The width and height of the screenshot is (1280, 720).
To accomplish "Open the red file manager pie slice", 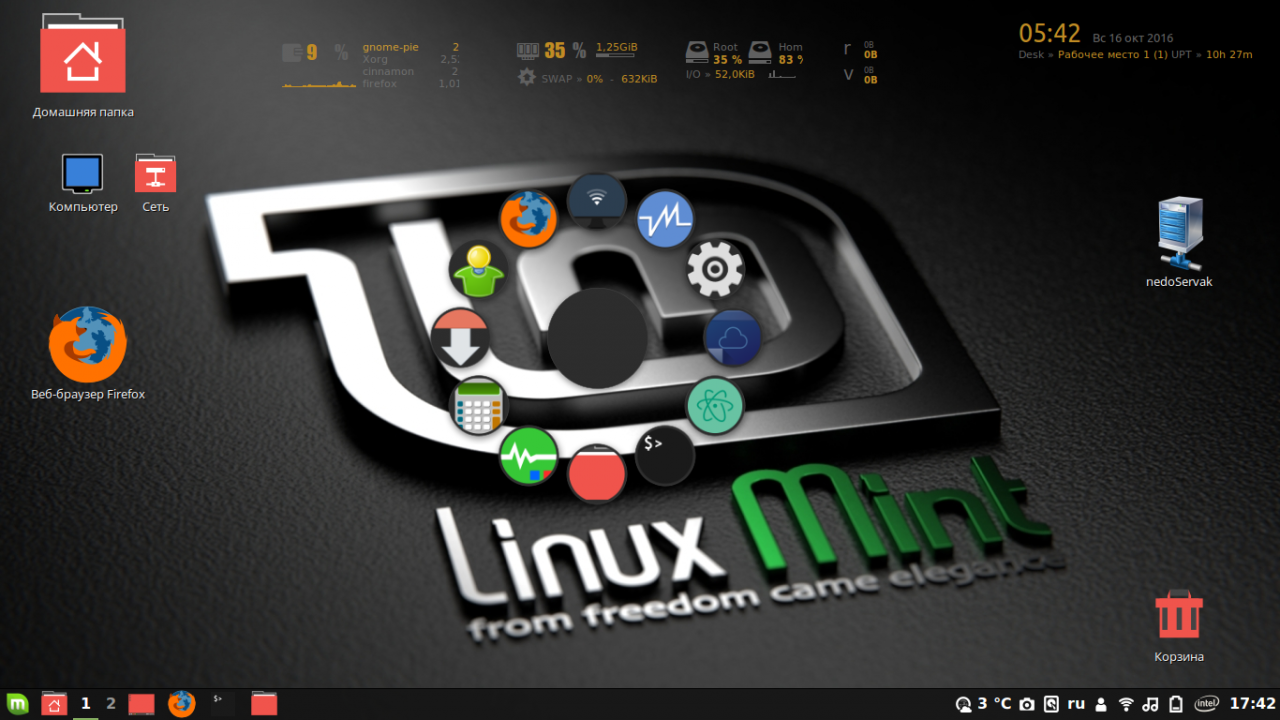I will (597, 474).
